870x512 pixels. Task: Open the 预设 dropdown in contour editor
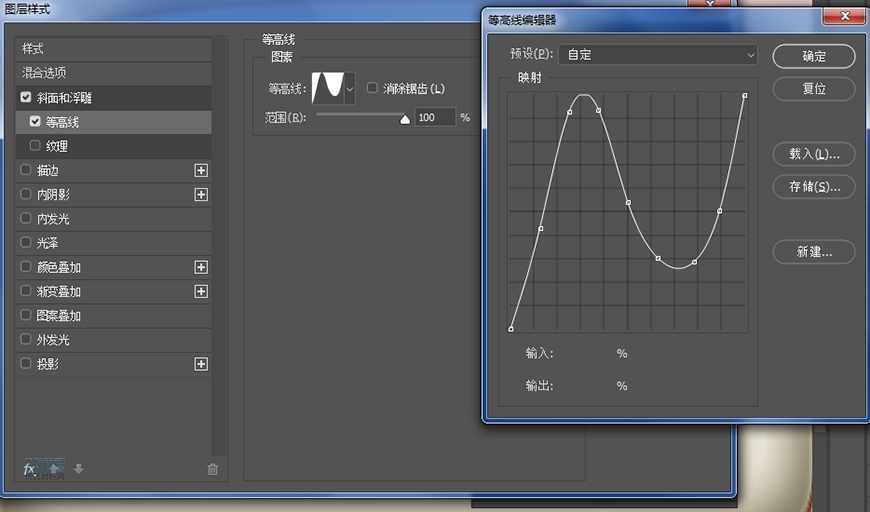point(657,55)
